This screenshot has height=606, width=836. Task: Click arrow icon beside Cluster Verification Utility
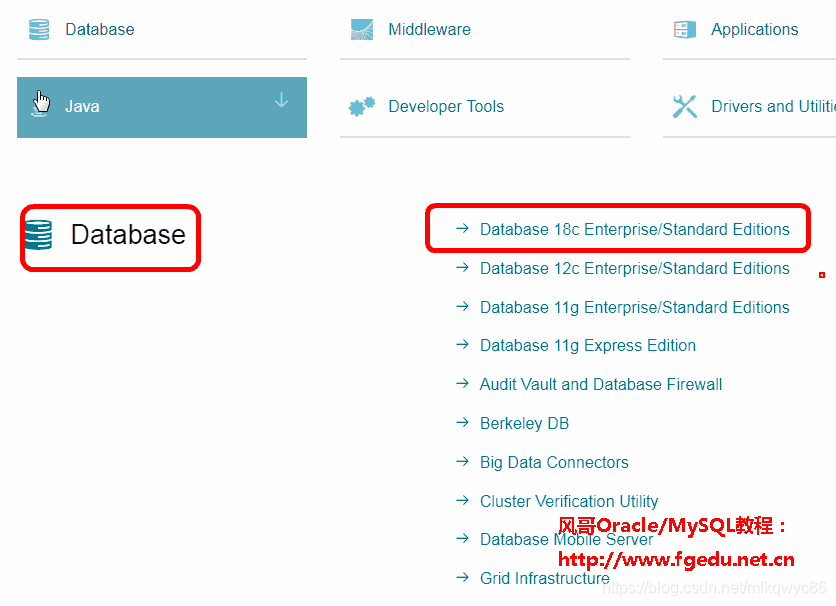[x=462, y=500]
